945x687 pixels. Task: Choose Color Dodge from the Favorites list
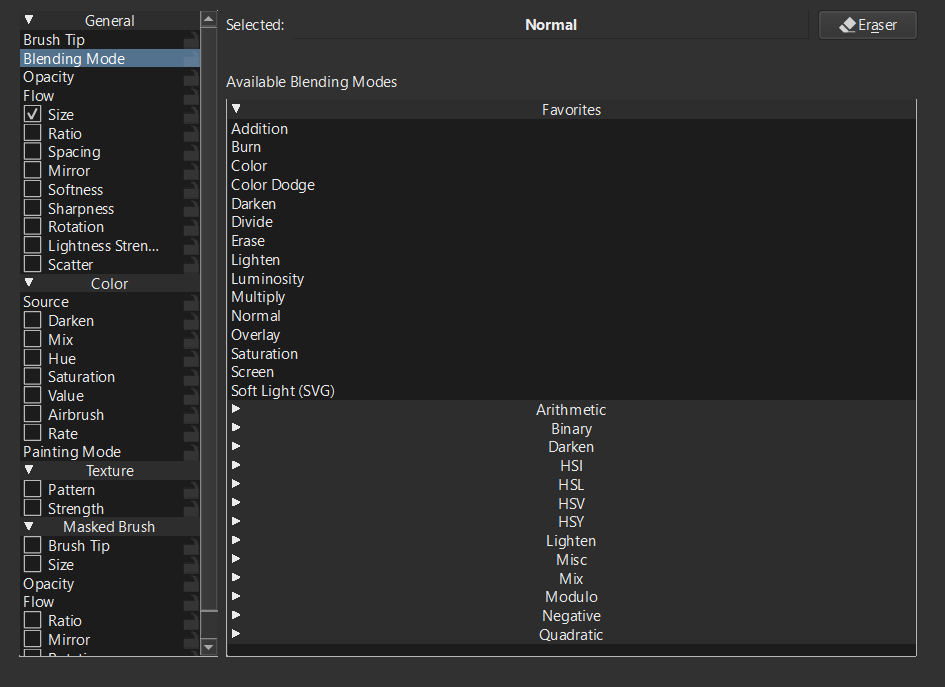pyautogui.click(x=273, y=185)
